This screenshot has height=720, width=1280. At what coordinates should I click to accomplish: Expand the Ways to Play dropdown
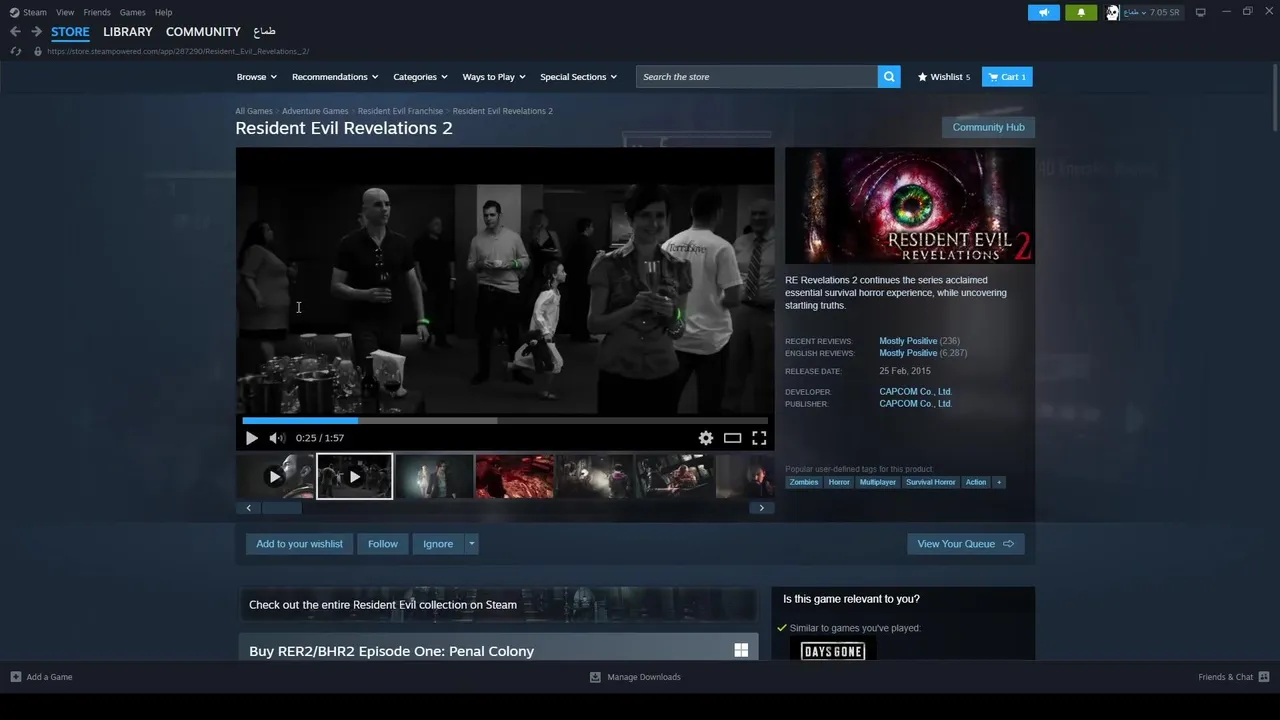coord(494,77)
